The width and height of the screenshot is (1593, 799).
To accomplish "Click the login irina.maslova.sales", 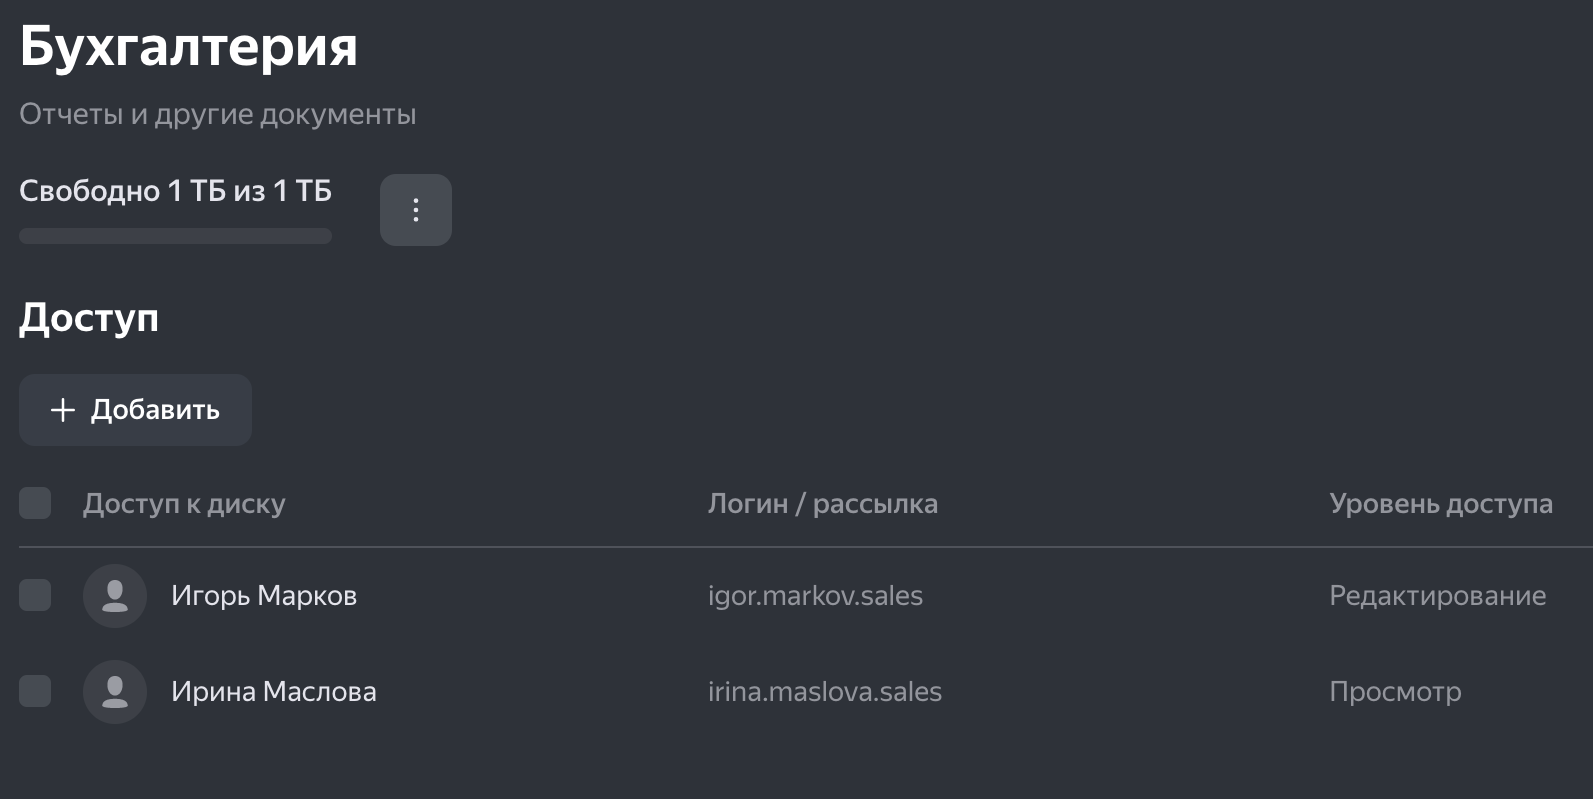I will tap(825, 692).
